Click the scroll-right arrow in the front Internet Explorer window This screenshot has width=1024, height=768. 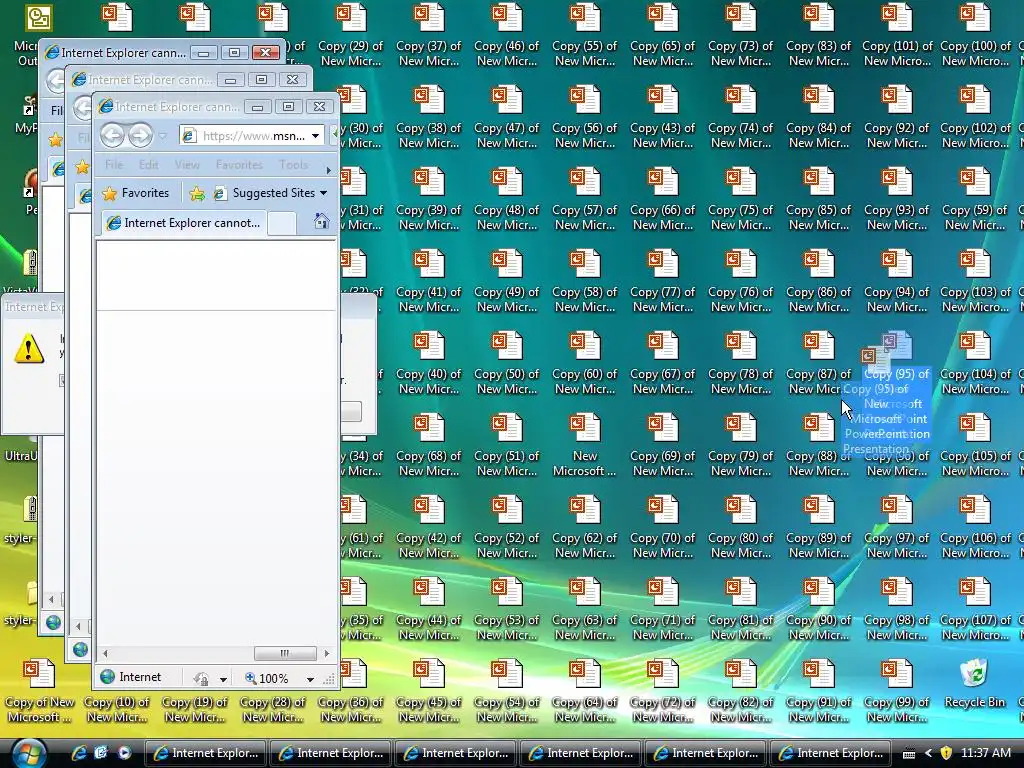(x=327, y=652)
